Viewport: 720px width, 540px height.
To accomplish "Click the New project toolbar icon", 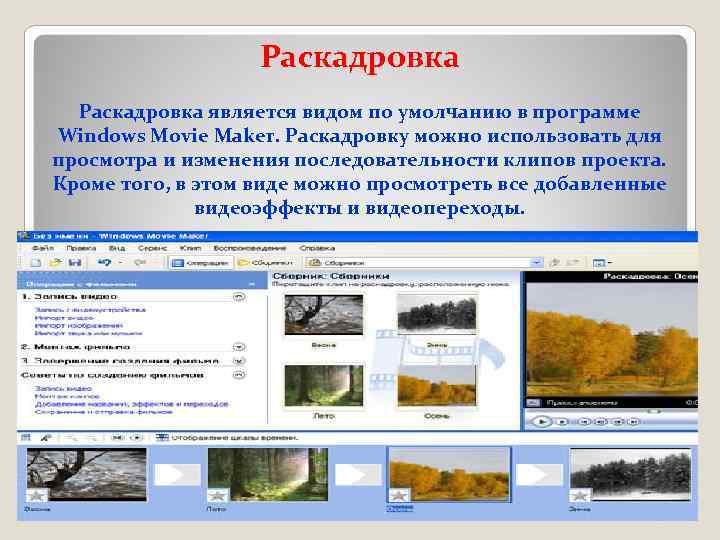I will coord(36,263).
